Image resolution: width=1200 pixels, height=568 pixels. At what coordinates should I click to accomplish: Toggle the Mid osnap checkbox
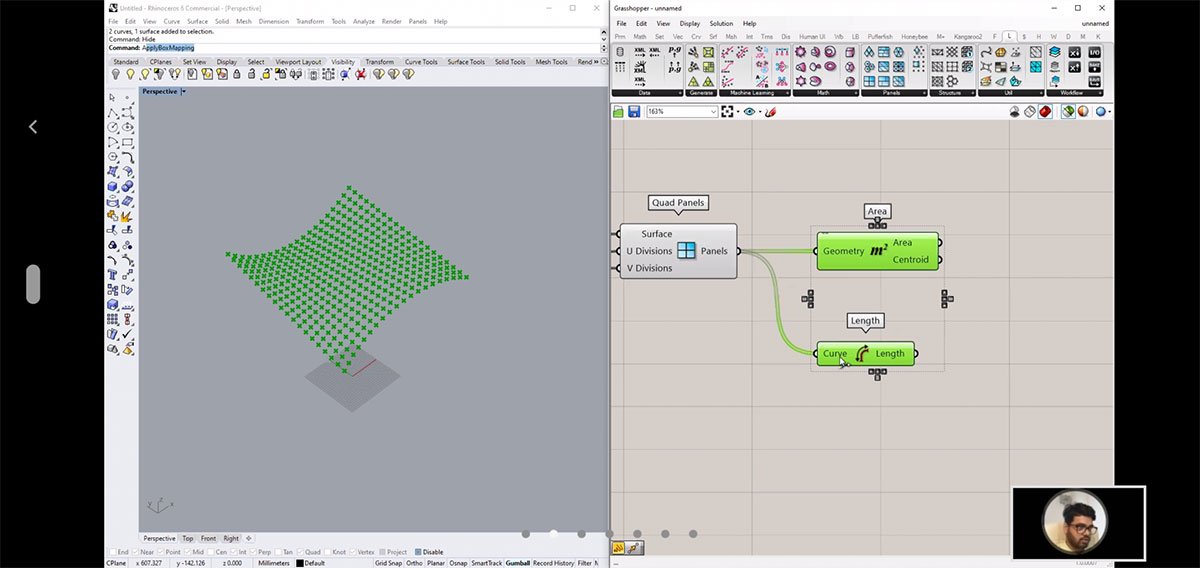[x=188, y=552]
